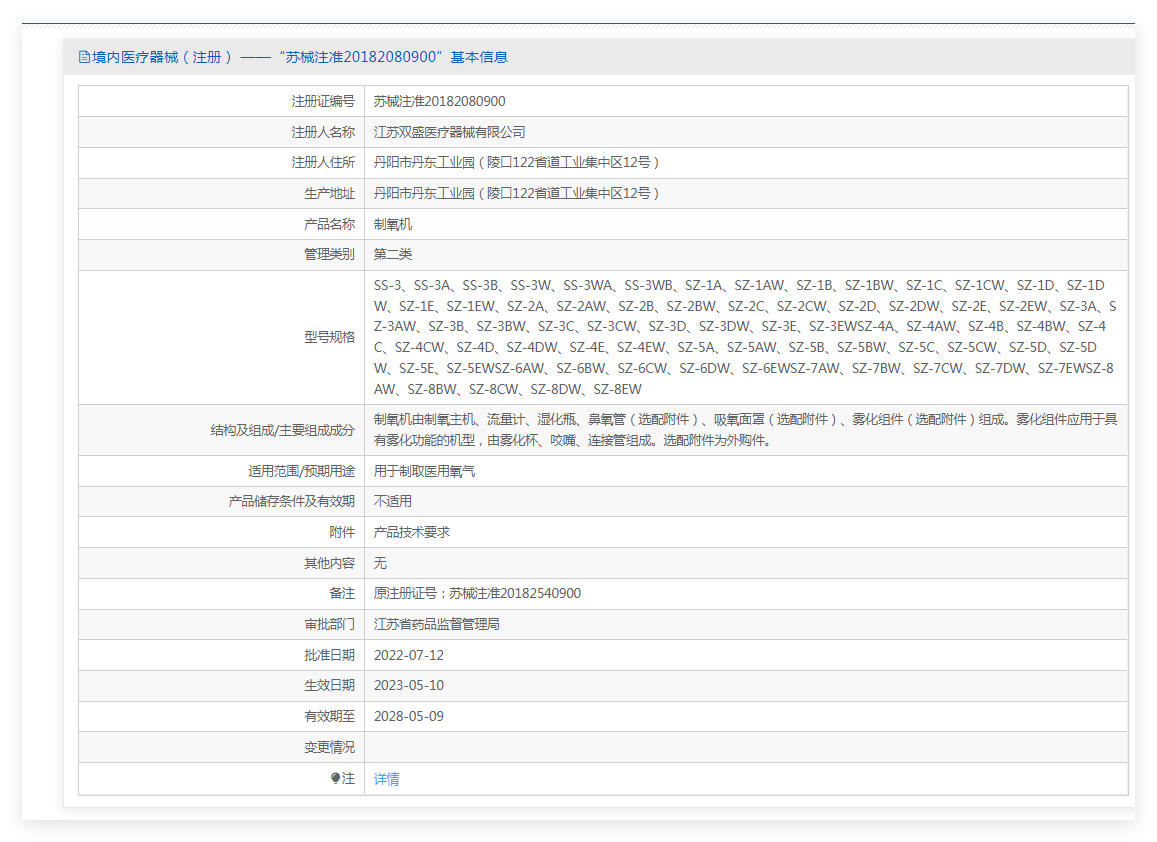Screen dimensions: 1157x842
Task: Click the structure description starting with 制氧机由制氧主机
Action: click(x=745, y=430)
